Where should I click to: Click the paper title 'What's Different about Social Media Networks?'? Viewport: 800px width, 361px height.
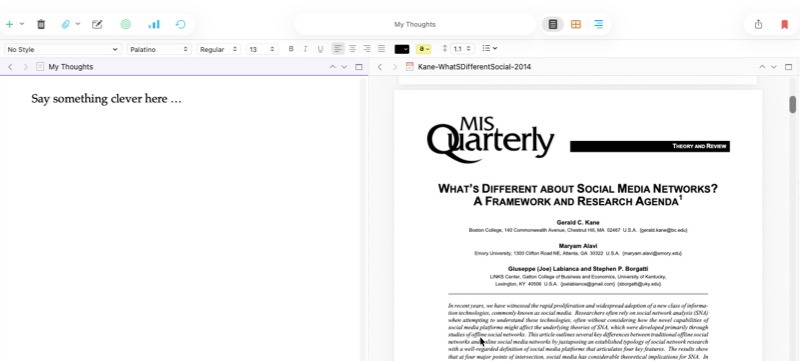tap(578, 189)
